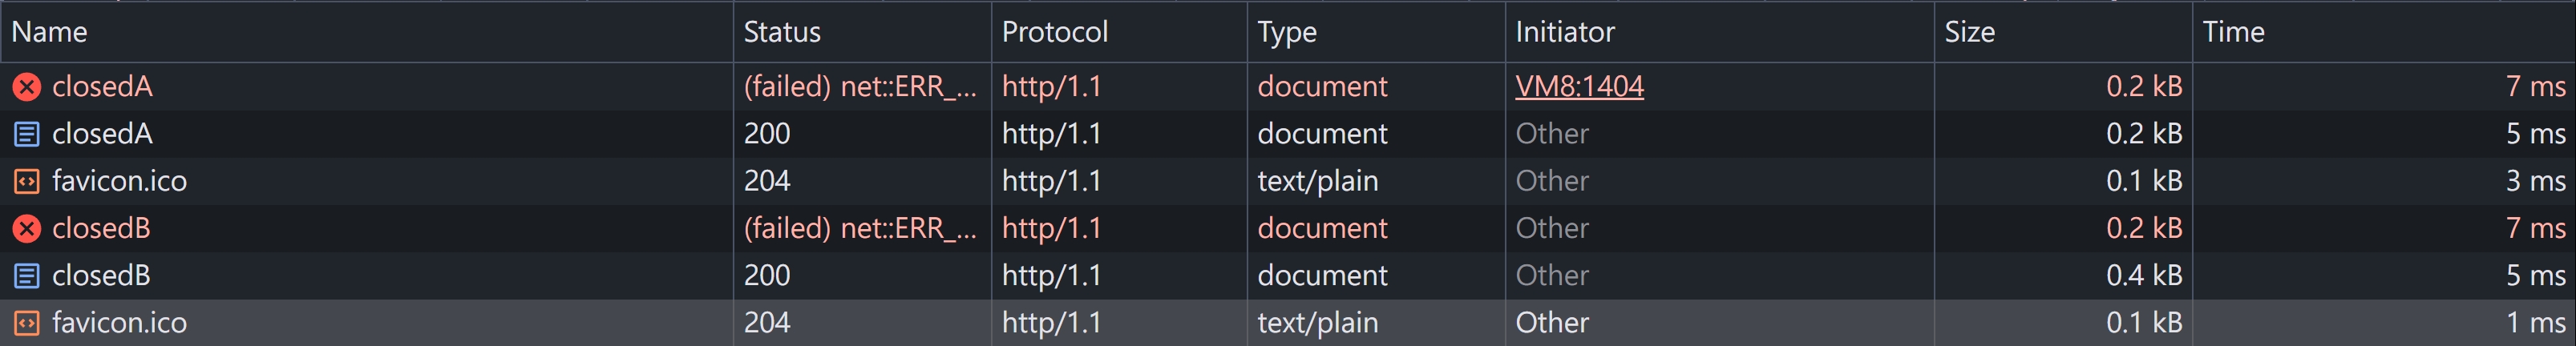Click the orange file icon of the 3 ms favicon.ico
Screen dimensions: 2576x346
coord(27,181)
